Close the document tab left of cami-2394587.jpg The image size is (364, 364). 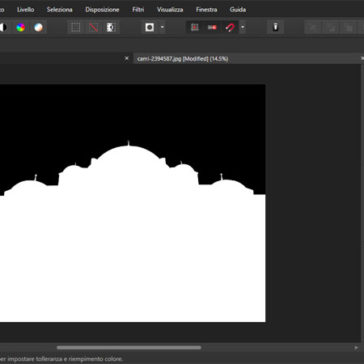[127, 58]
